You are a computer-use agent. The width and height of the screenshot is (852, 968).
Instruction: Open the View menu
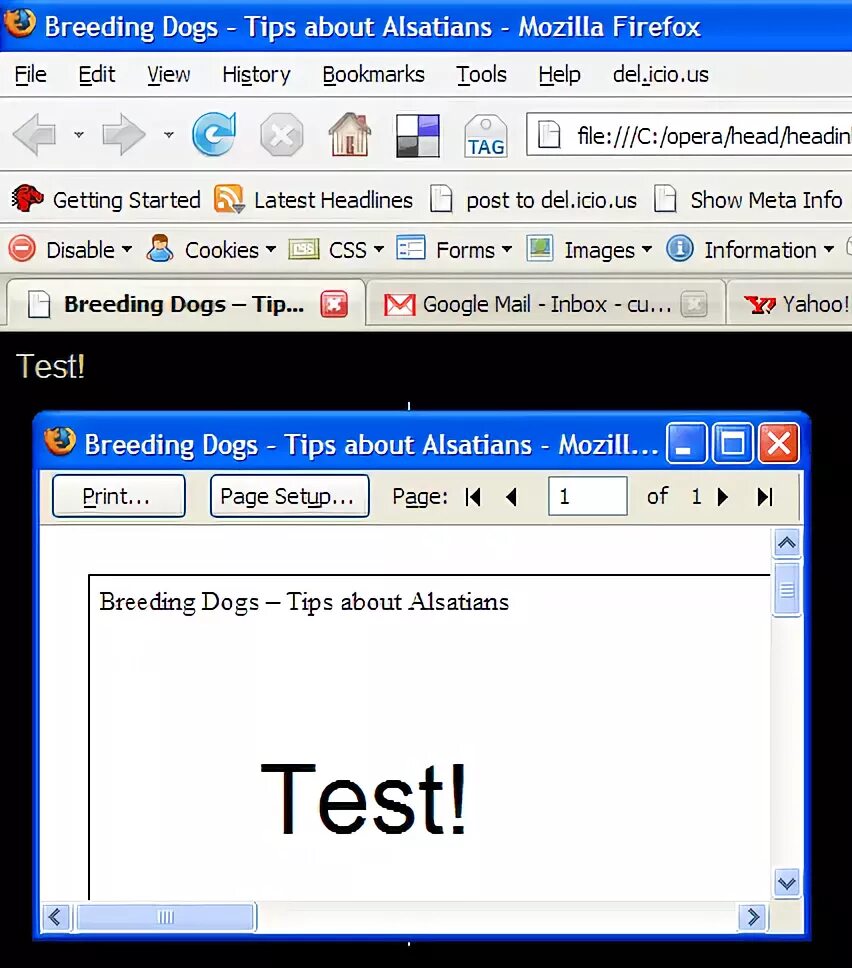point(169,74)
